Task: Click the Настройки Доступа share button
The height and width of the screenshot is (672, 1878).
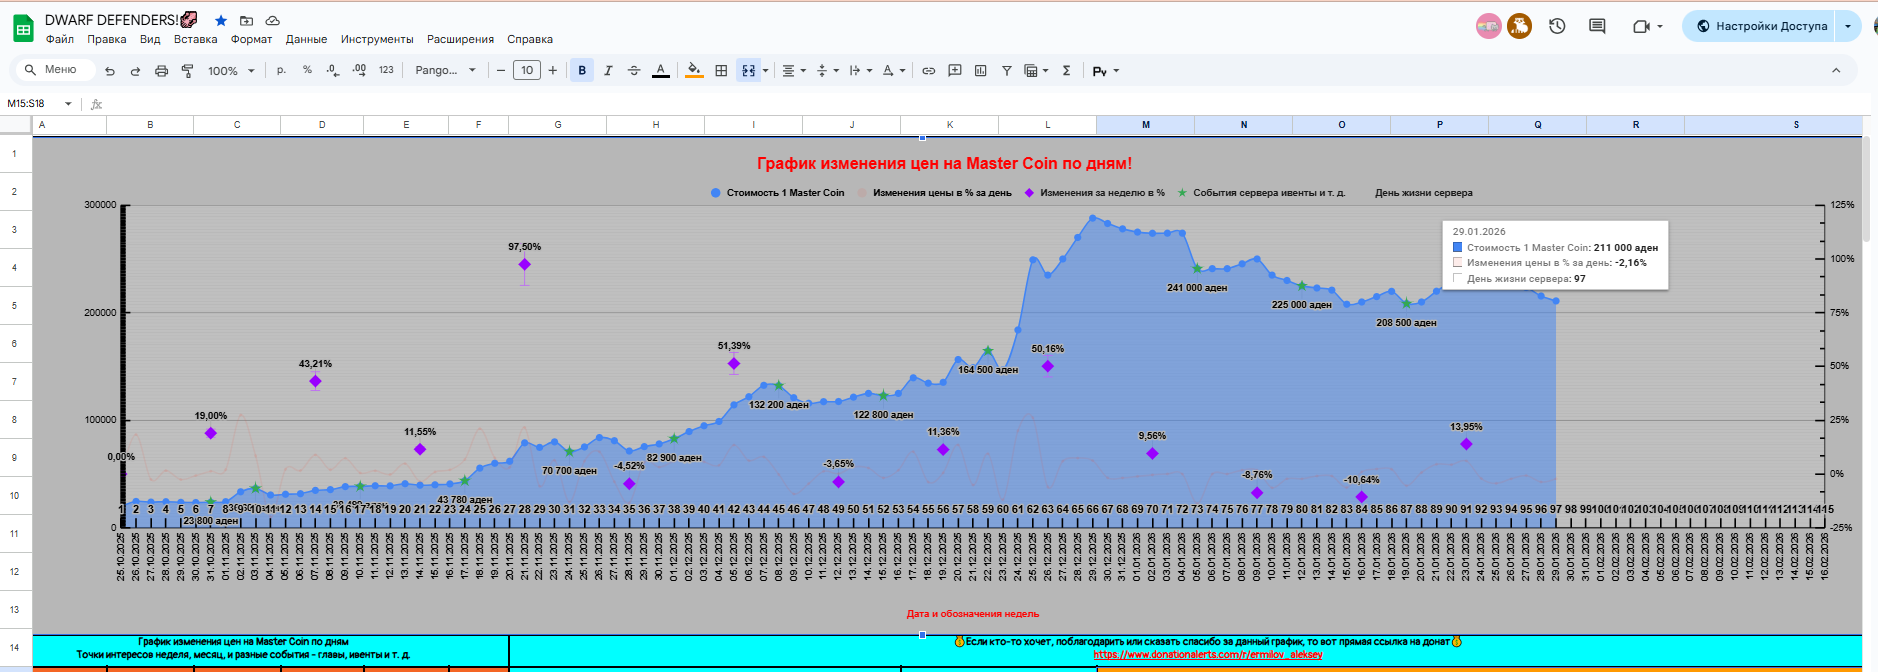Action: (x=1760, y=27)
